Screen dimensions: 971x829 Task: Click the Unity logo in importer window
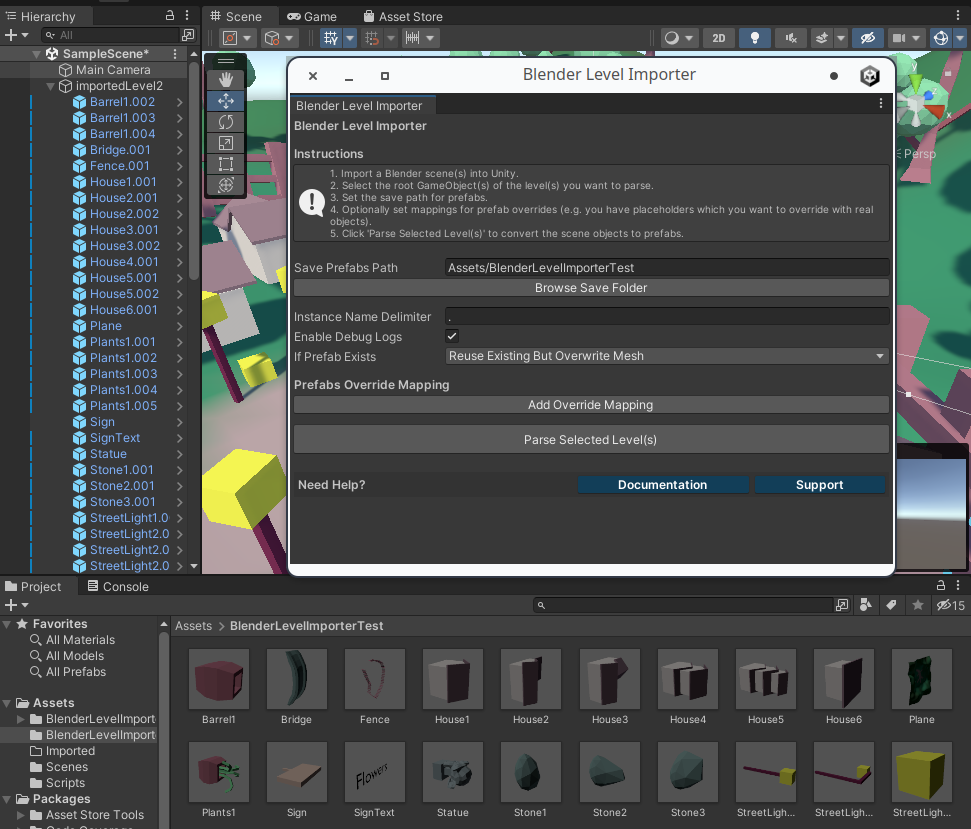tap(870, 76)
